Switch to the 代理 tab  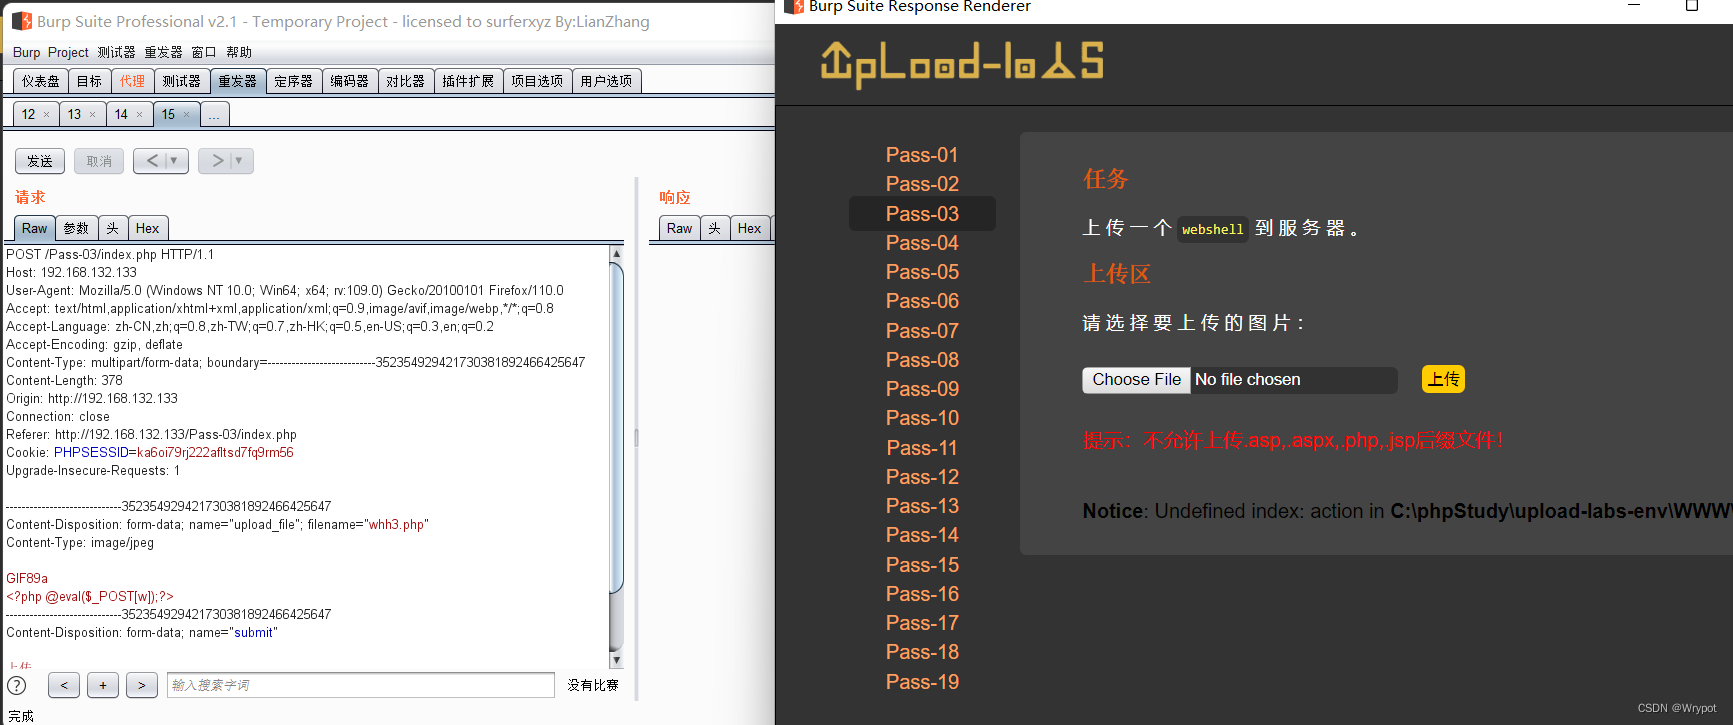click(132, 81)
